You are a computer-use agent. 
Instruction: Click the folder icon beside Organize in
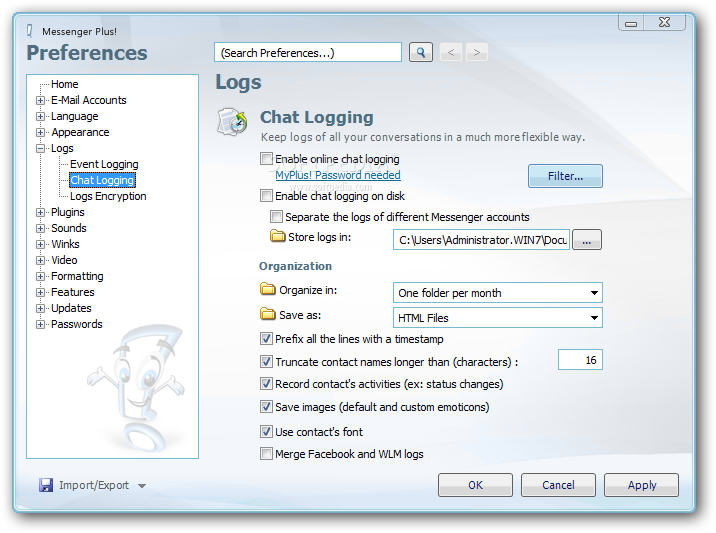[268, 289]
